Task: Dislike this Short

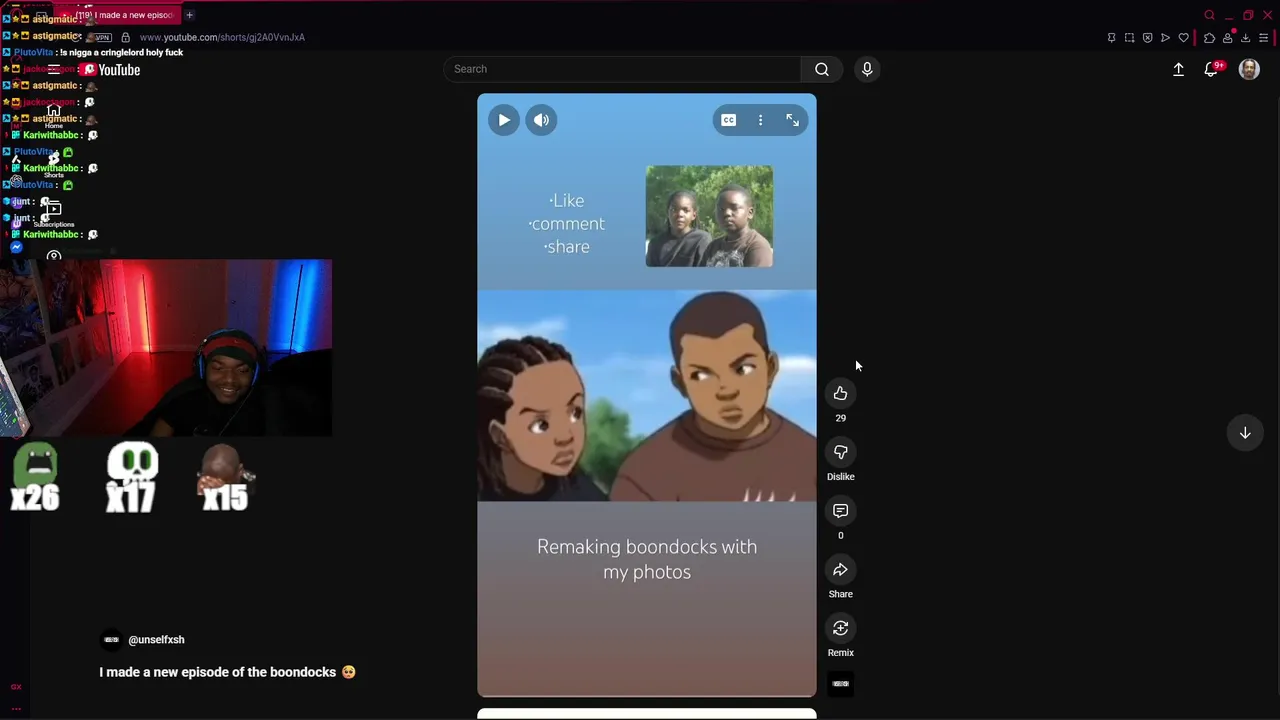Action: (x=841, y=452)
